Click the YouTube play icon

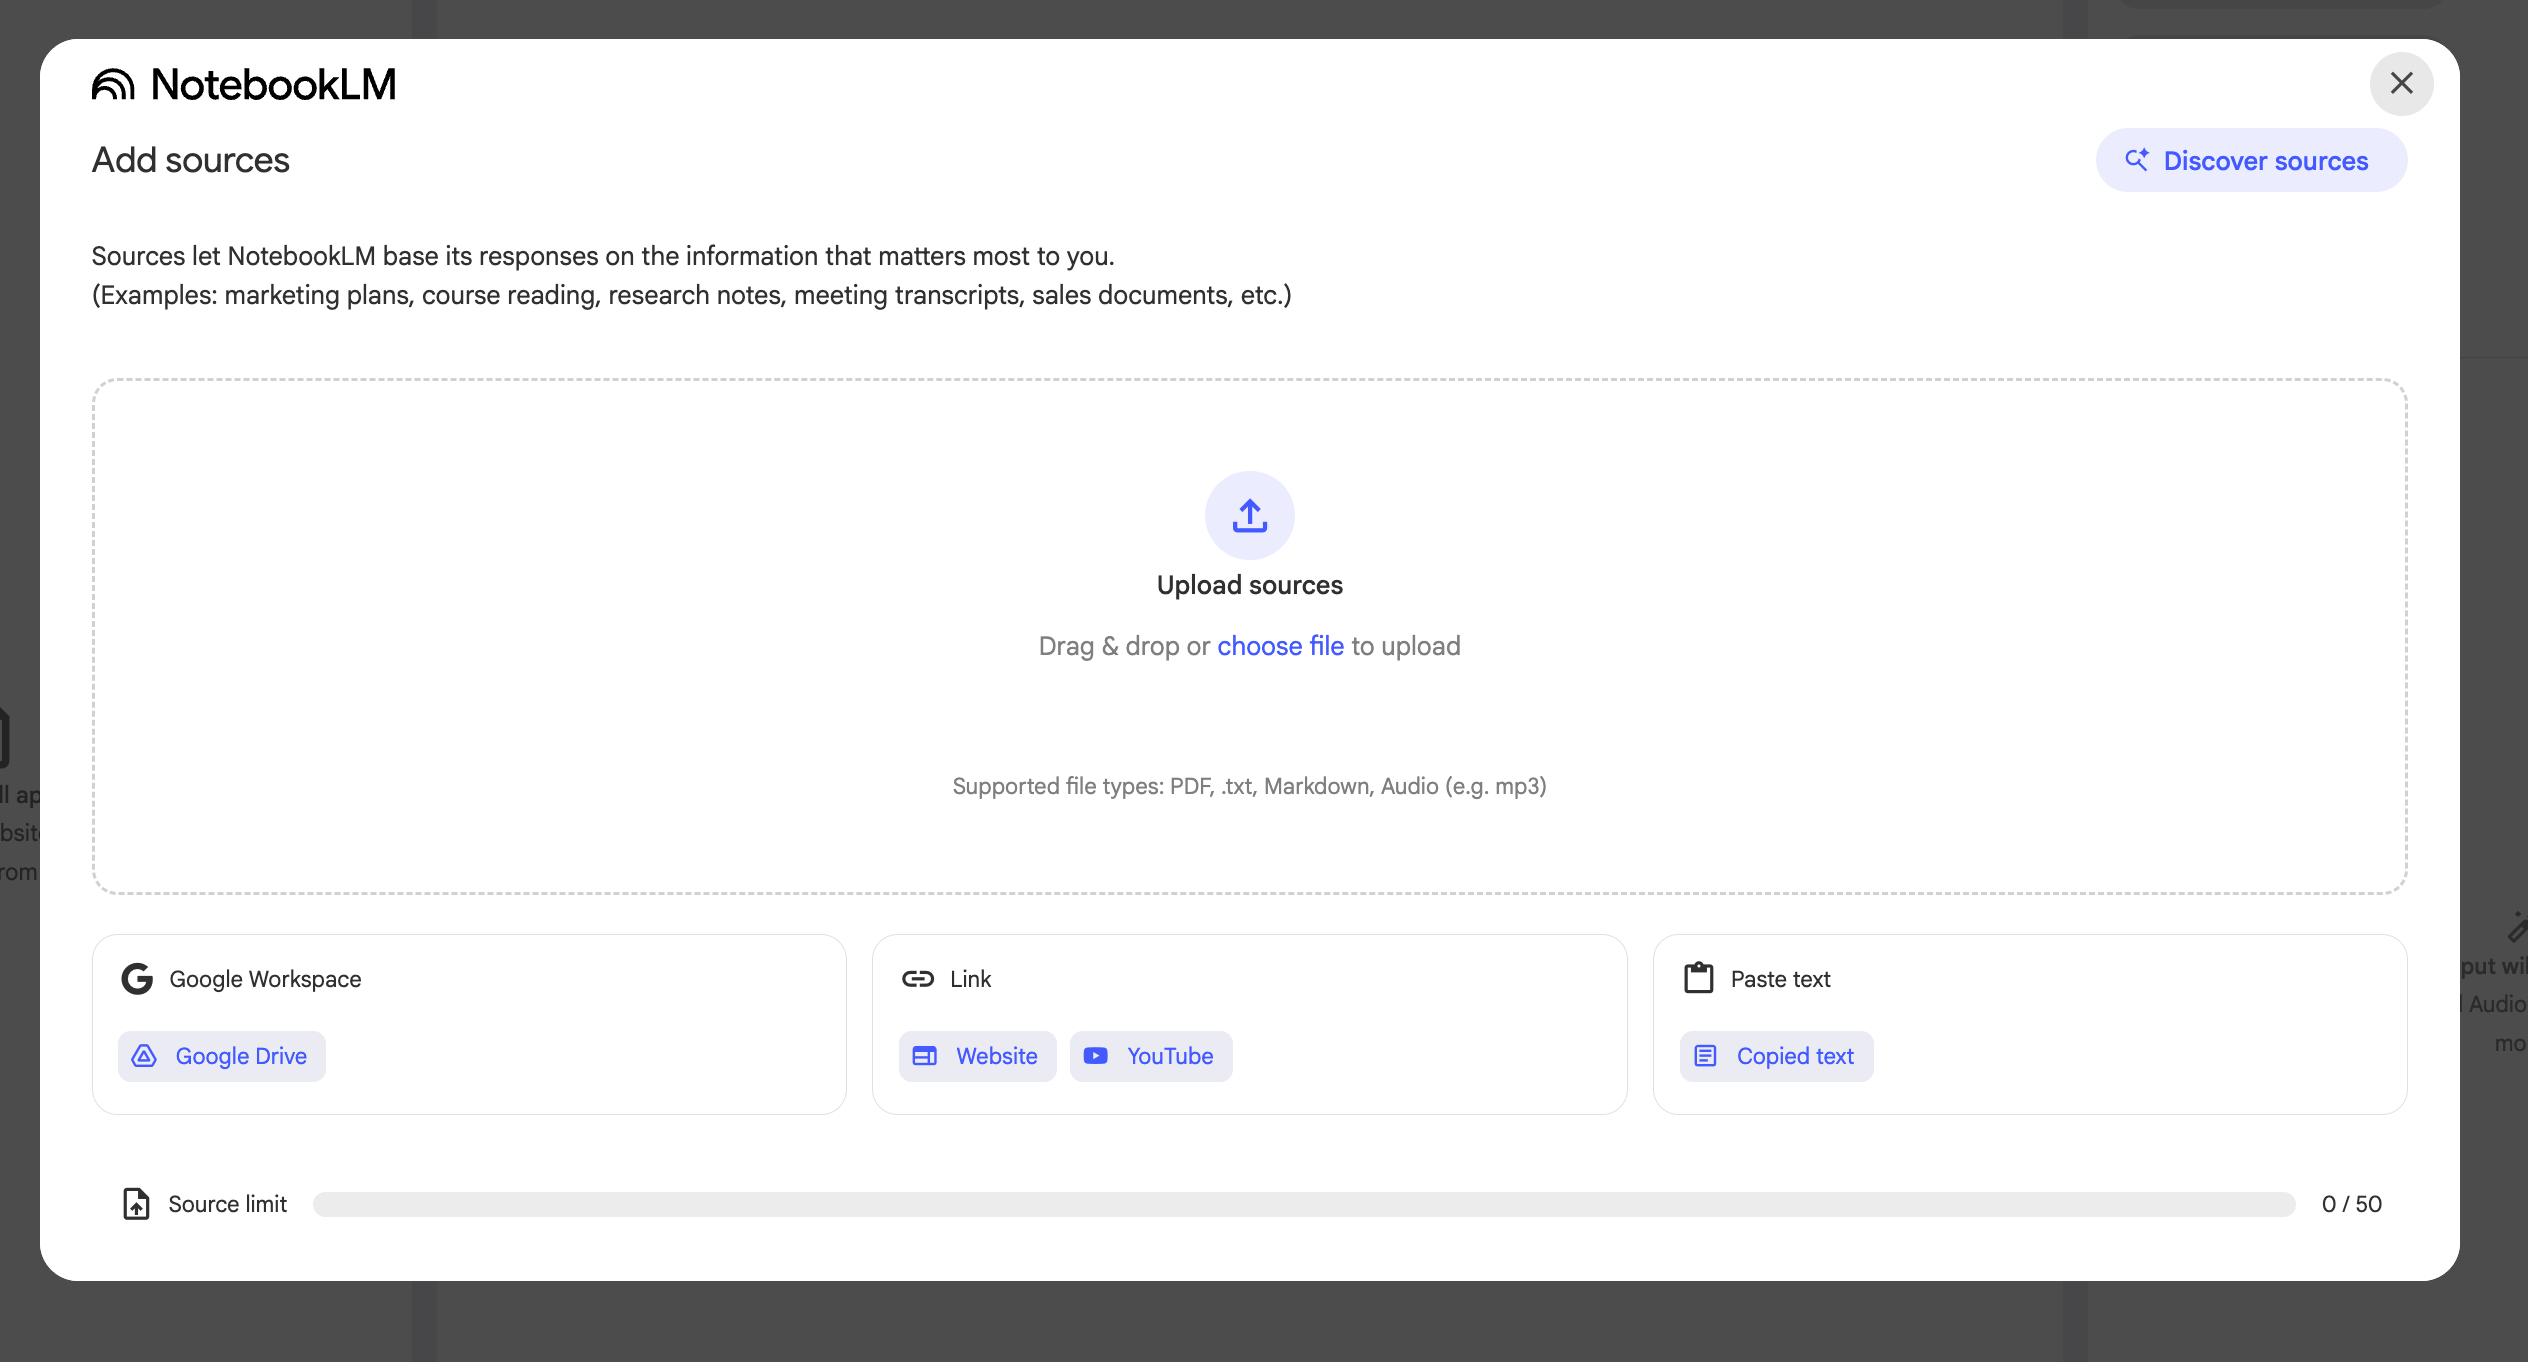(1096, 1056)
